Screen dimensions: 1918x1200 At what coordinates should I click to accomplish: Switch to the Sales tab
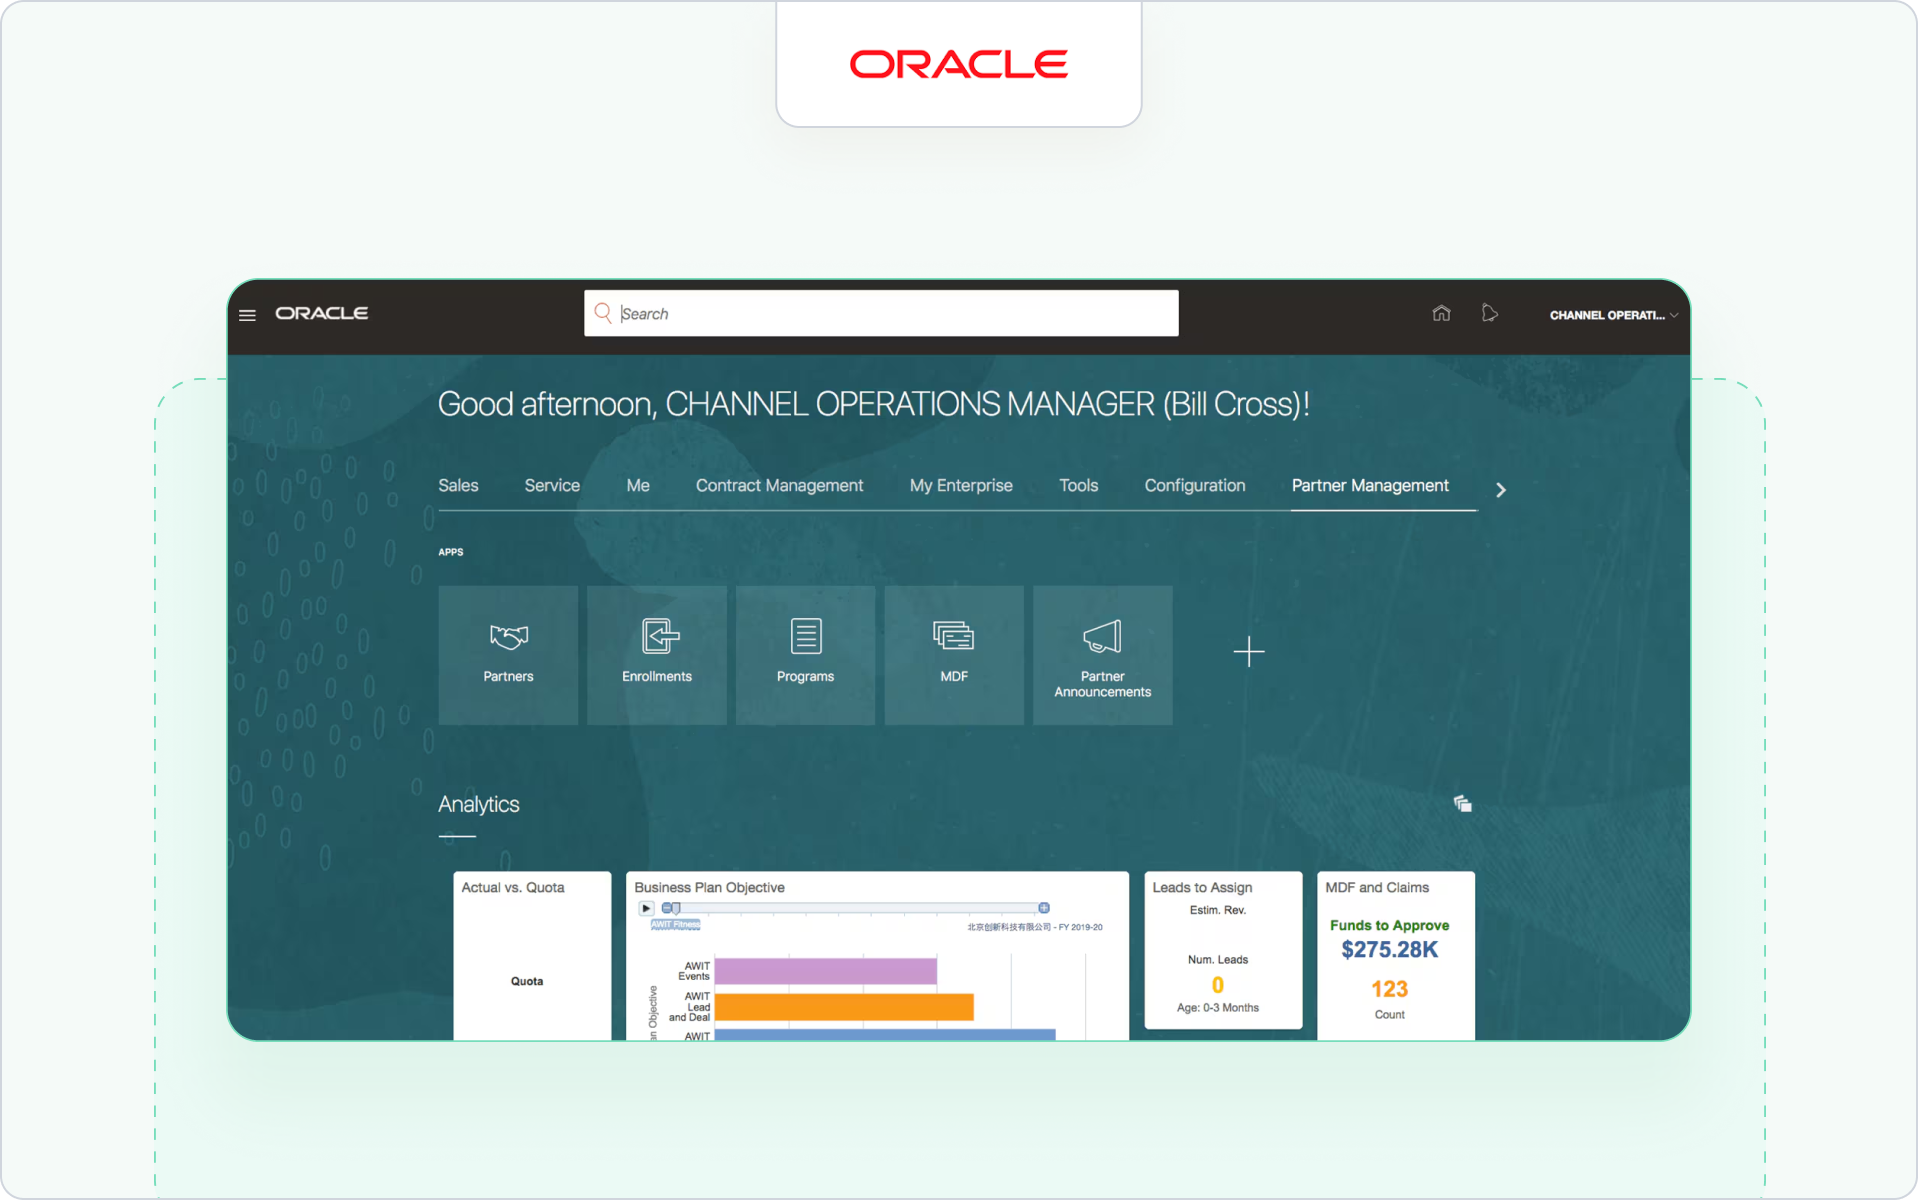tap(458, 485)
